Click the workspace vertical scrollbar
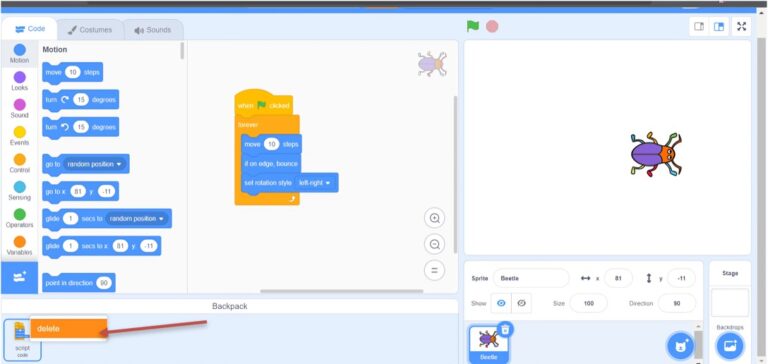Image resolution: width=768 pixels, height=364 pixels. pos(455,174)
